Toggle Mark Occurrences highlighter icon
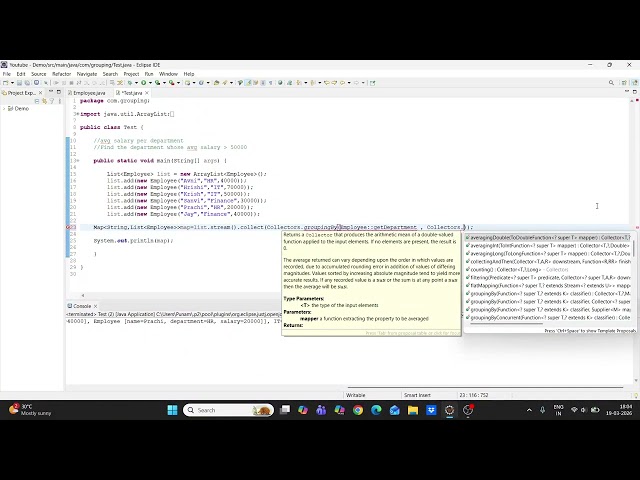Image resolution: width=640 pixels, height=480 pixels. coord(248,83)
